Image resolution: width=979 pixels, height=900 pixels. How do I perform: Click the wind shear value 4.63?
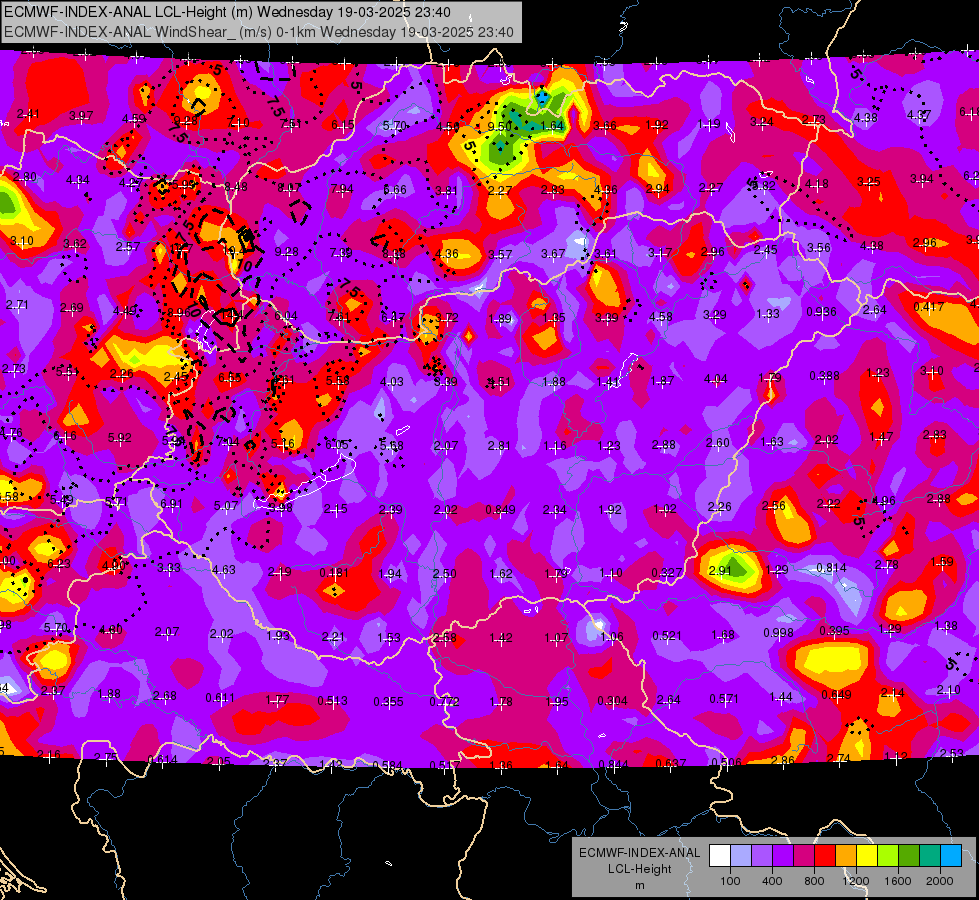click(224, 570)
